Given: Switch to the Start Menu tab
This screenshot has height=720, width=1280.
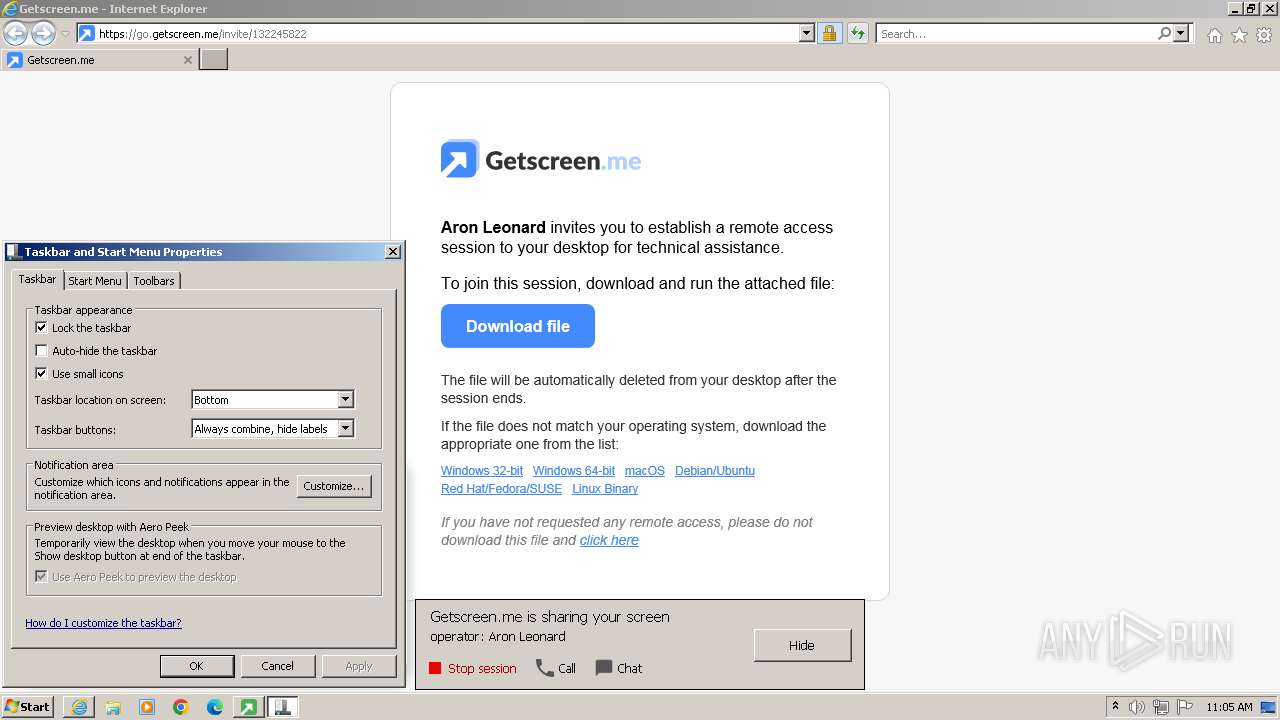Looking at the screenshot, I should (95, 281).
